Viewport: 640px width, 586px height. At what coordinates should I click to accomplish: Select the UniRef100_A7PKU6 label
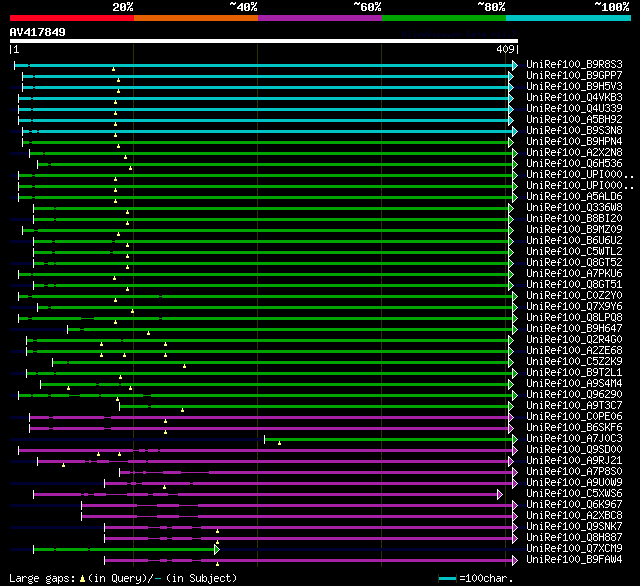pyautogui.click(x=574, y=274)
